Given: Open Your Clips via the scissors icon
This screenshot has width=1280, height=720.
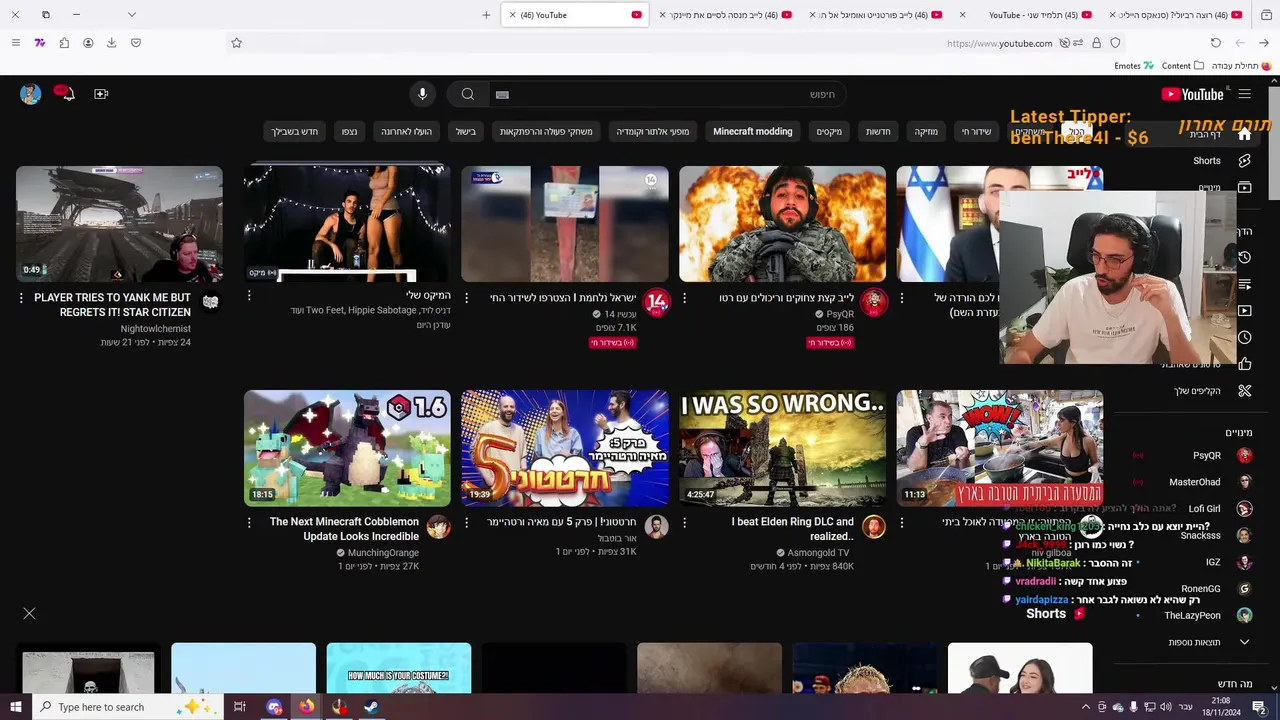Looking at the screenshot, I should pos(1244,391).
